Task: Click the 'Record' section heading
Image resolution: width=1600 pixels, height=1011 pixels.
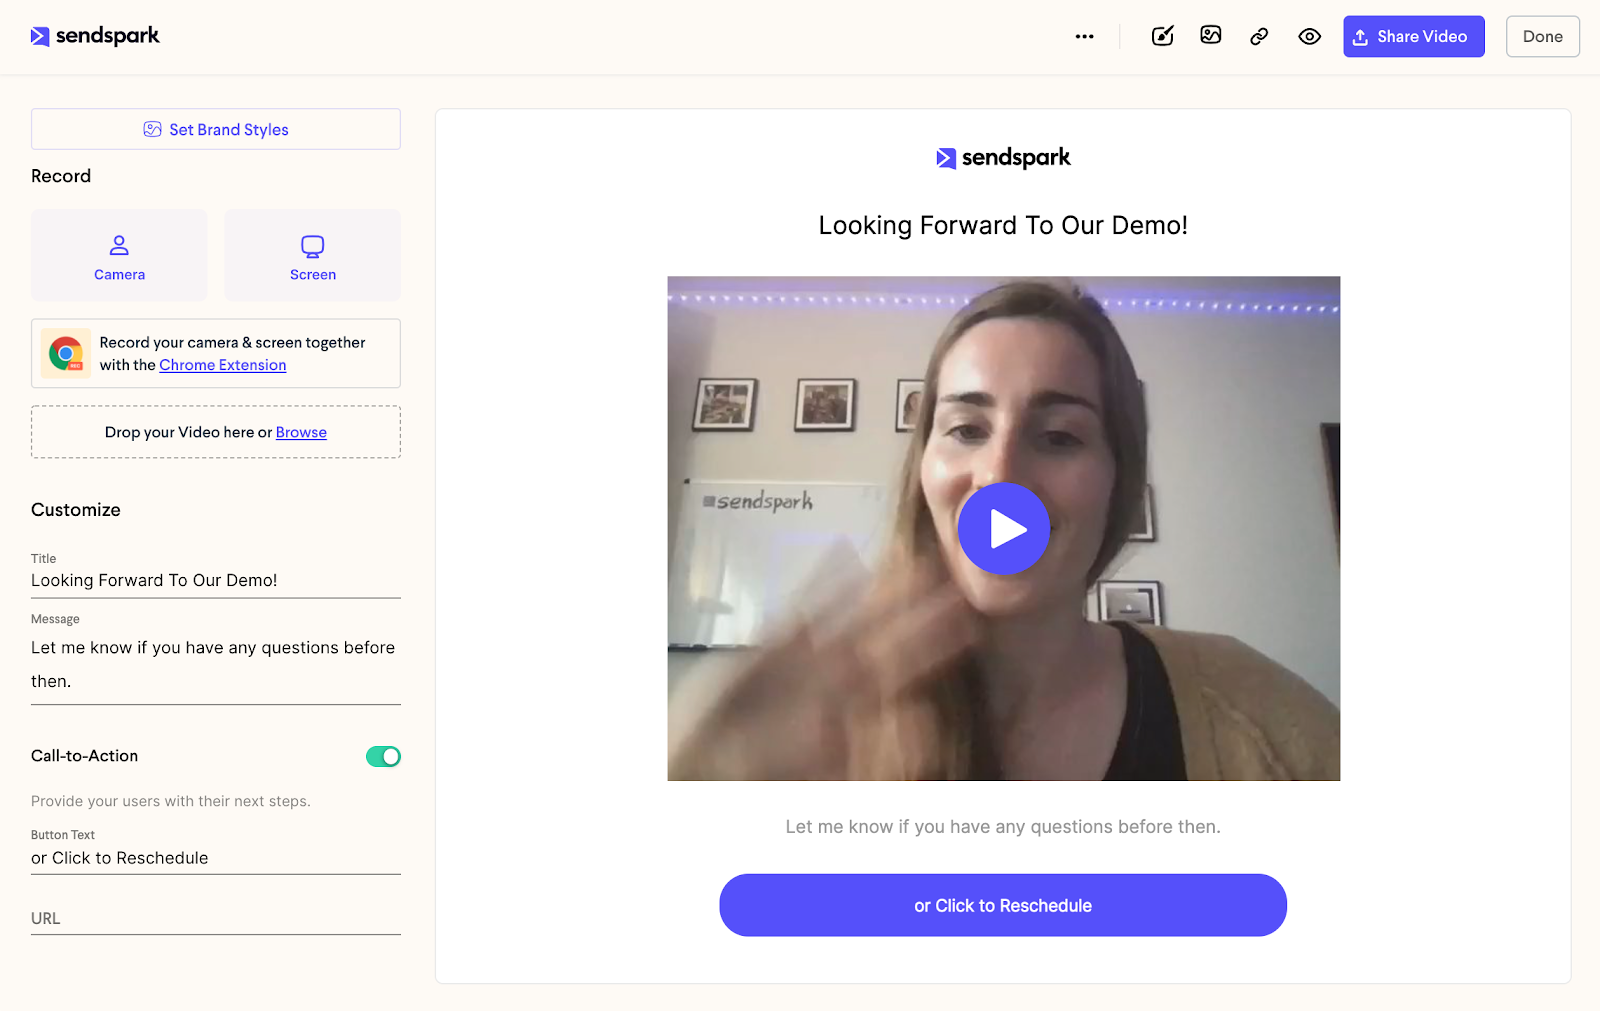Action: pyautogui.click(x=61, y=176)
